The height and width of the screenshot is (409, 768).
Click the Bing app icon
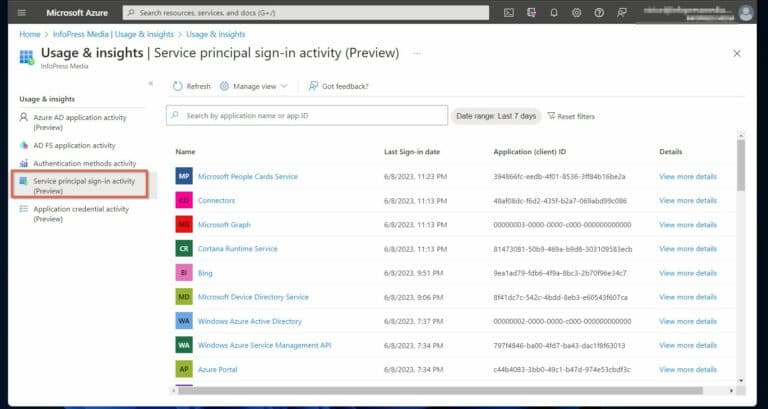[184, 273]
